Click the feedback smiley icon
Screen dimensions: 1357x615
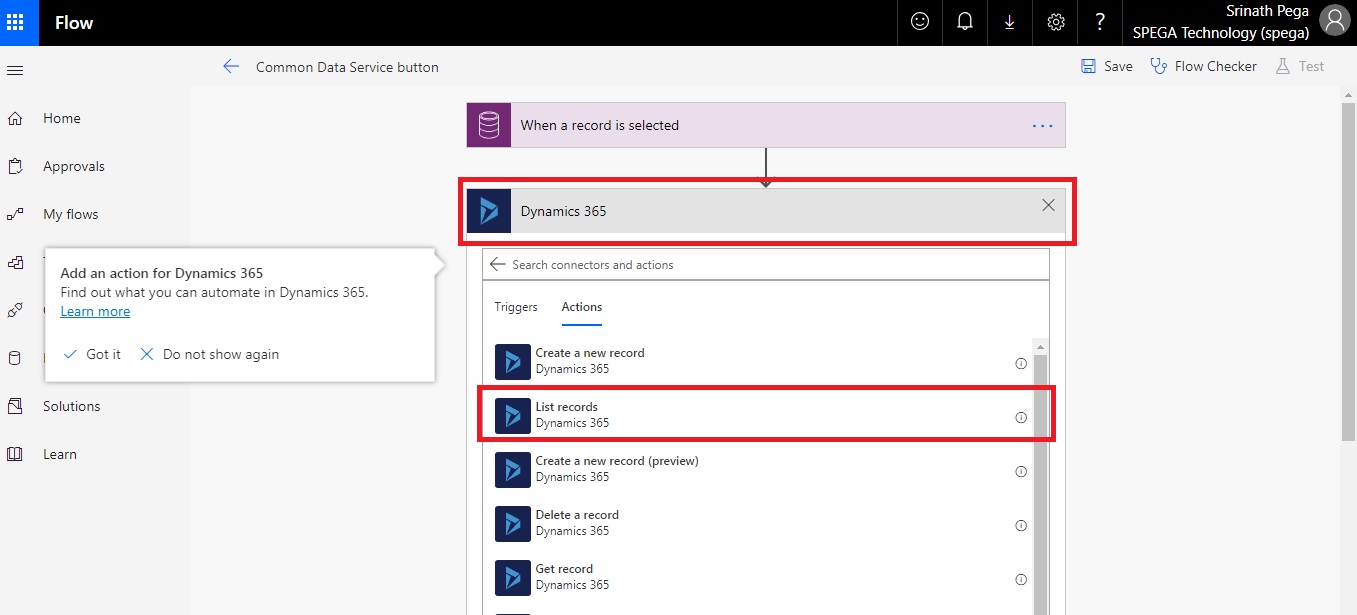point(919,22)
